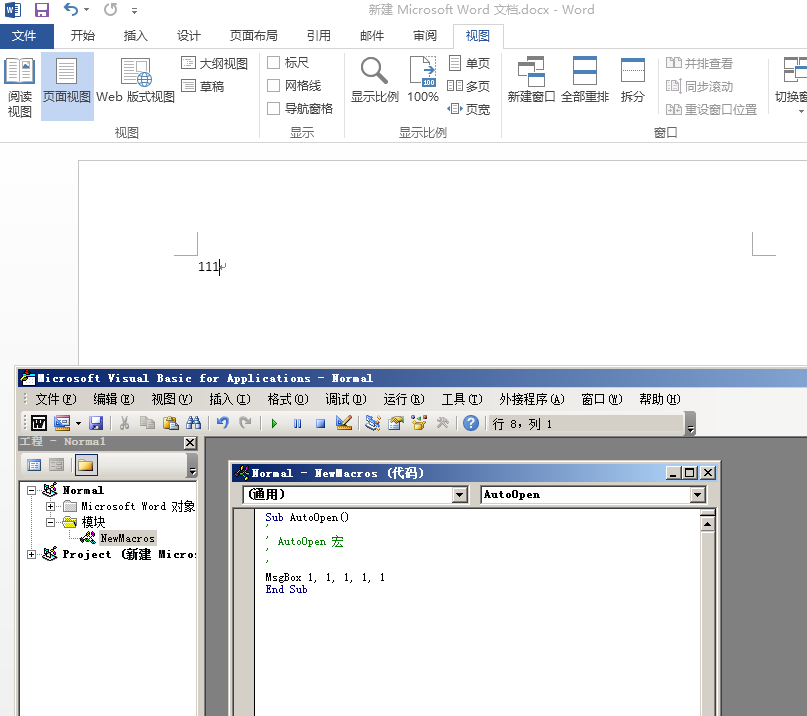Click the Redo button in Word quick access toolbar
The image size is (807, 716).
111,9
